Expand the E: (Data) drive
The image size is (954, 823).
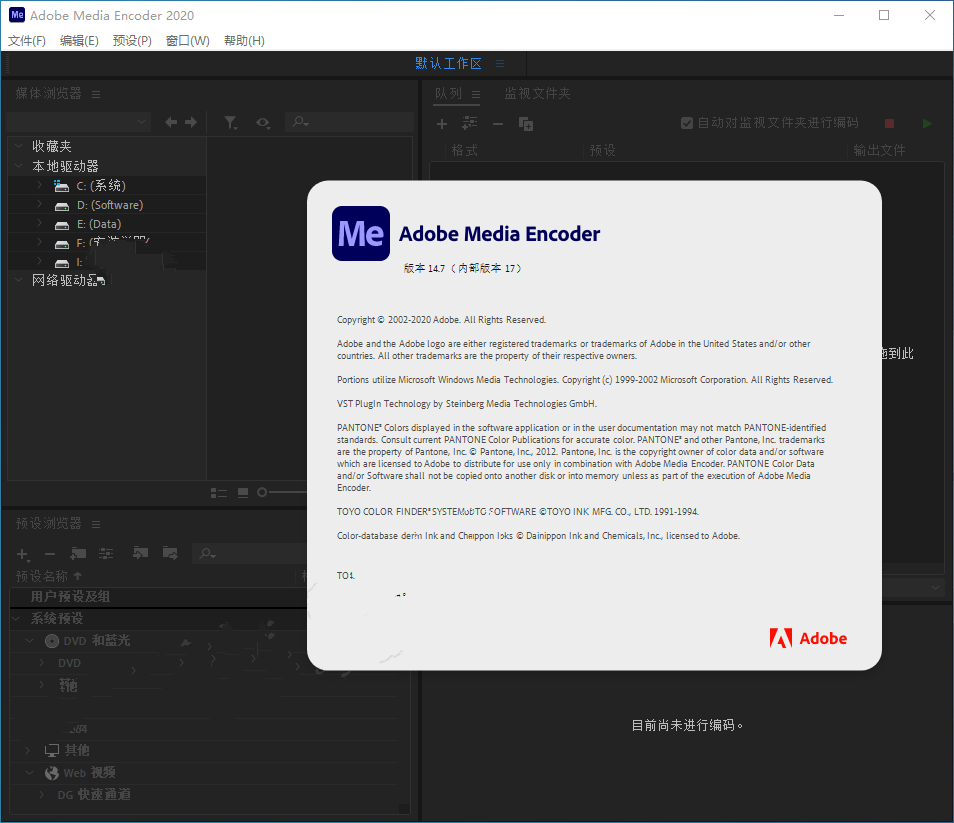pyautogui.click(x=40, y=223)
